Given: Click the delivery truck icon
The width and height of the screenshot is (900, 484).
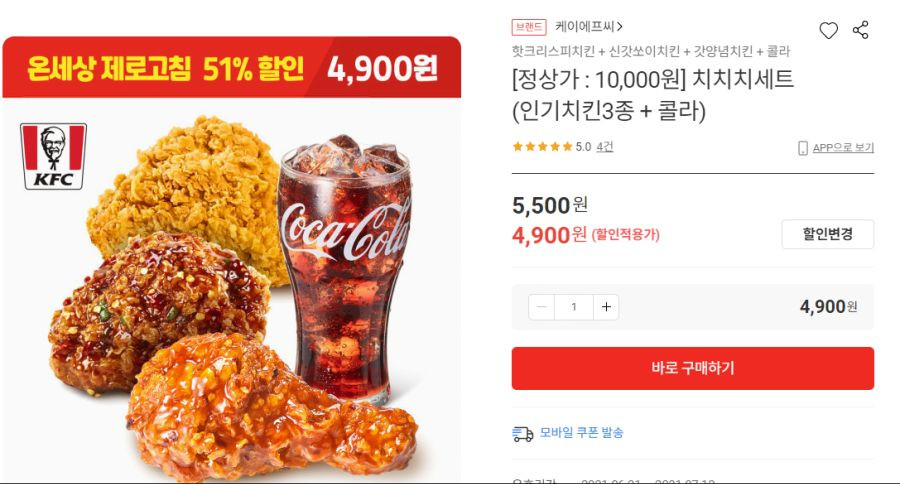Looking at the screenshot, I should [x=522, y=433].
